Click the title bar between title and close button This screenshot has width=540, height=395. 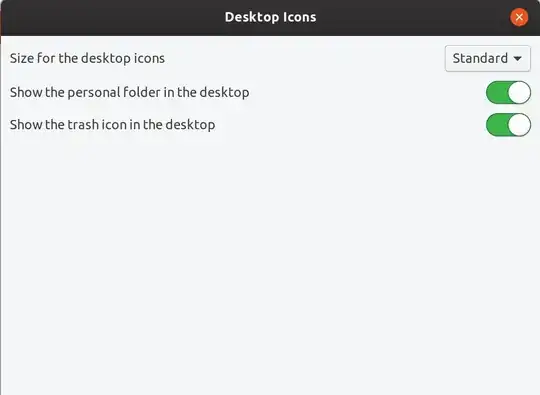(x=413, y=17)
